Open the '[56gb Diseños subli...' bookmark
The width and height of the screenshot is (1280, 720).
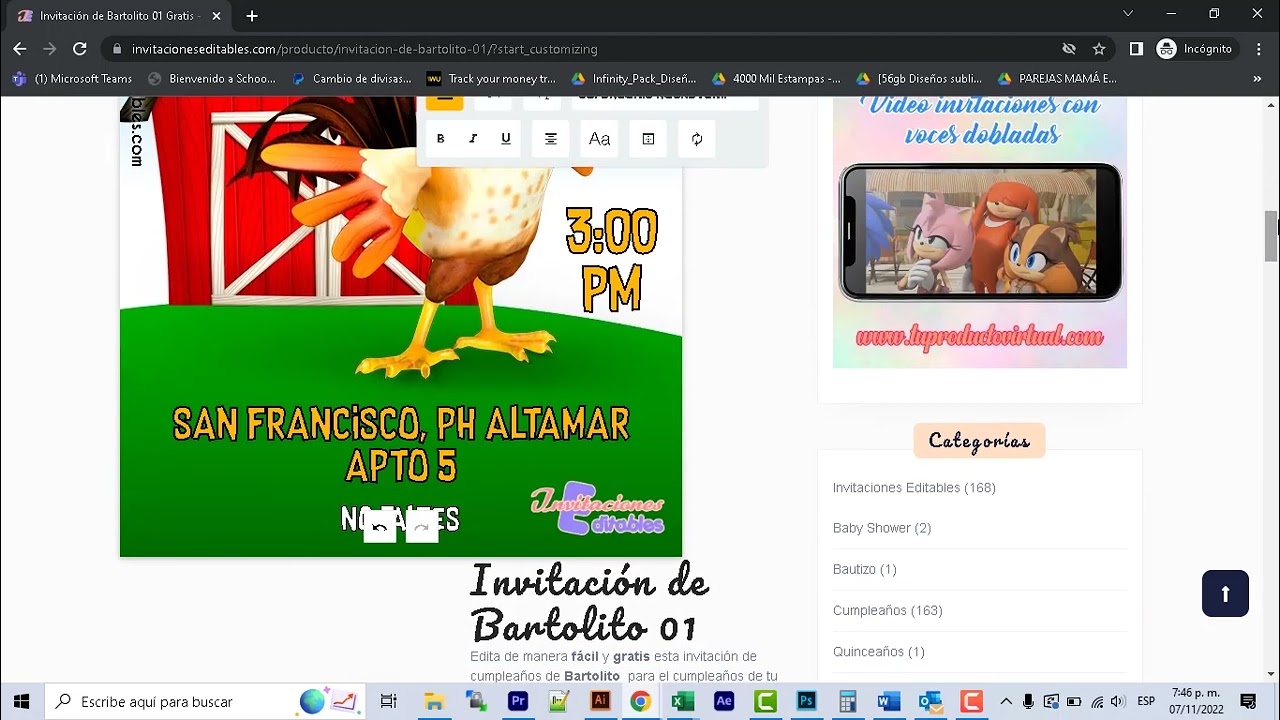(x=920, y=78)
